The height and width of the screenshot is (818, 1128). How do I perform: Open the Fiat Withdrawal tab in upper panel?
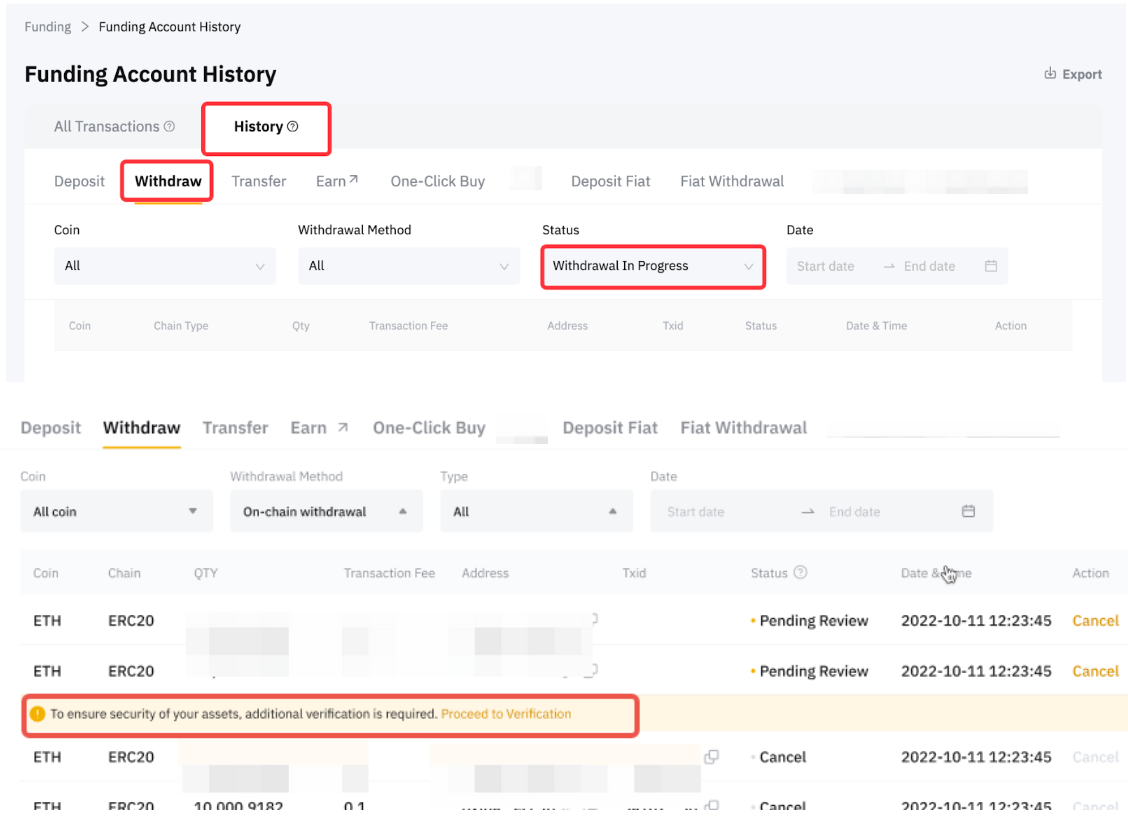click(732, 181)
